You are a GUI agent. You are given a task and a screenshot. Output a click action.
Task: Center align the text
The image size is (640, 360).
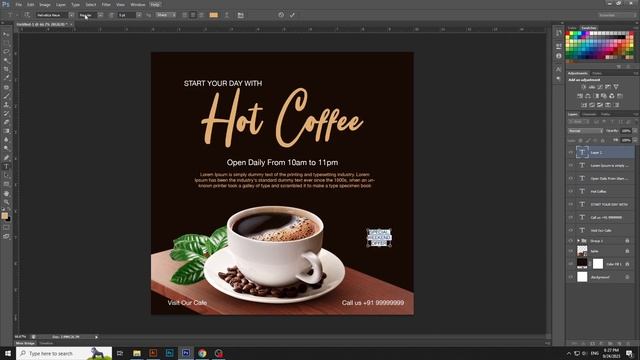(193, 15)
